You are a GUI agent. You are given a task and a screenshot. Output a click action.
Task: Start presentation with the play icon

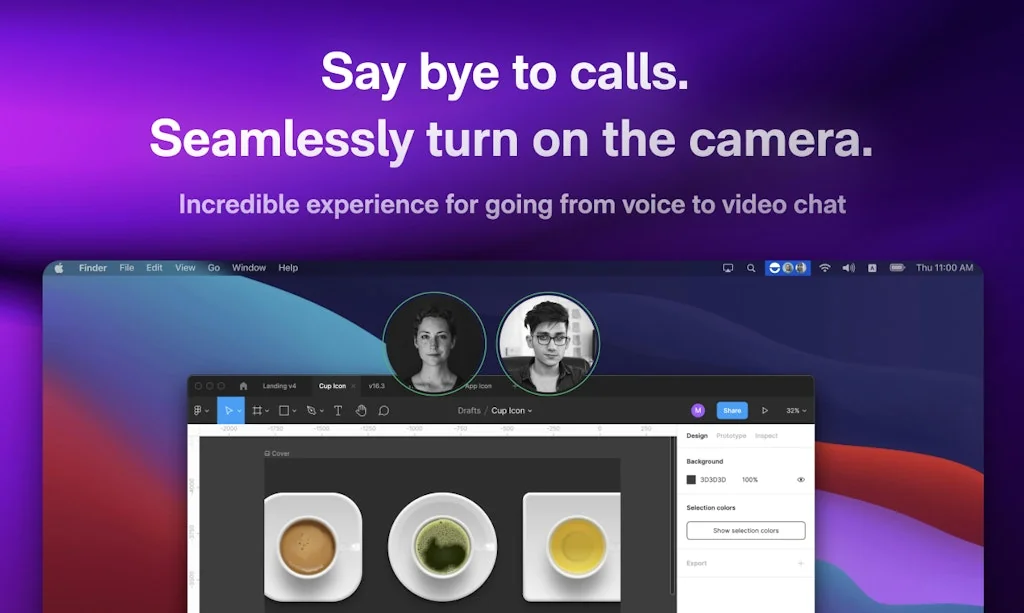[765, 410]
